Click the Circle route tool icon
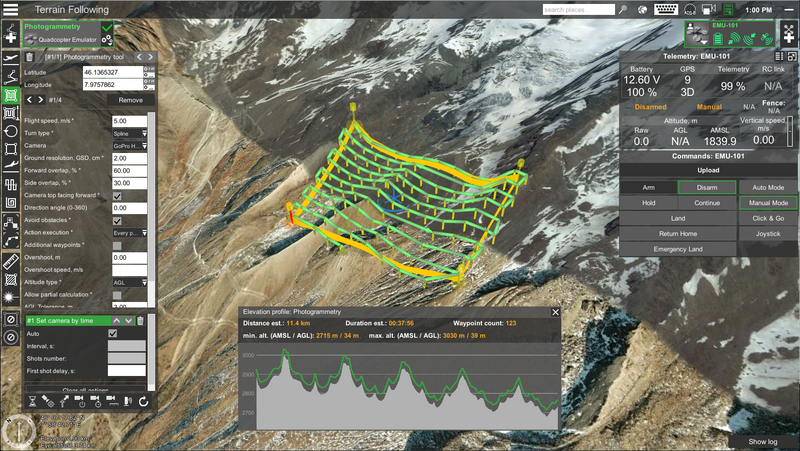 [x=11, y=131]
